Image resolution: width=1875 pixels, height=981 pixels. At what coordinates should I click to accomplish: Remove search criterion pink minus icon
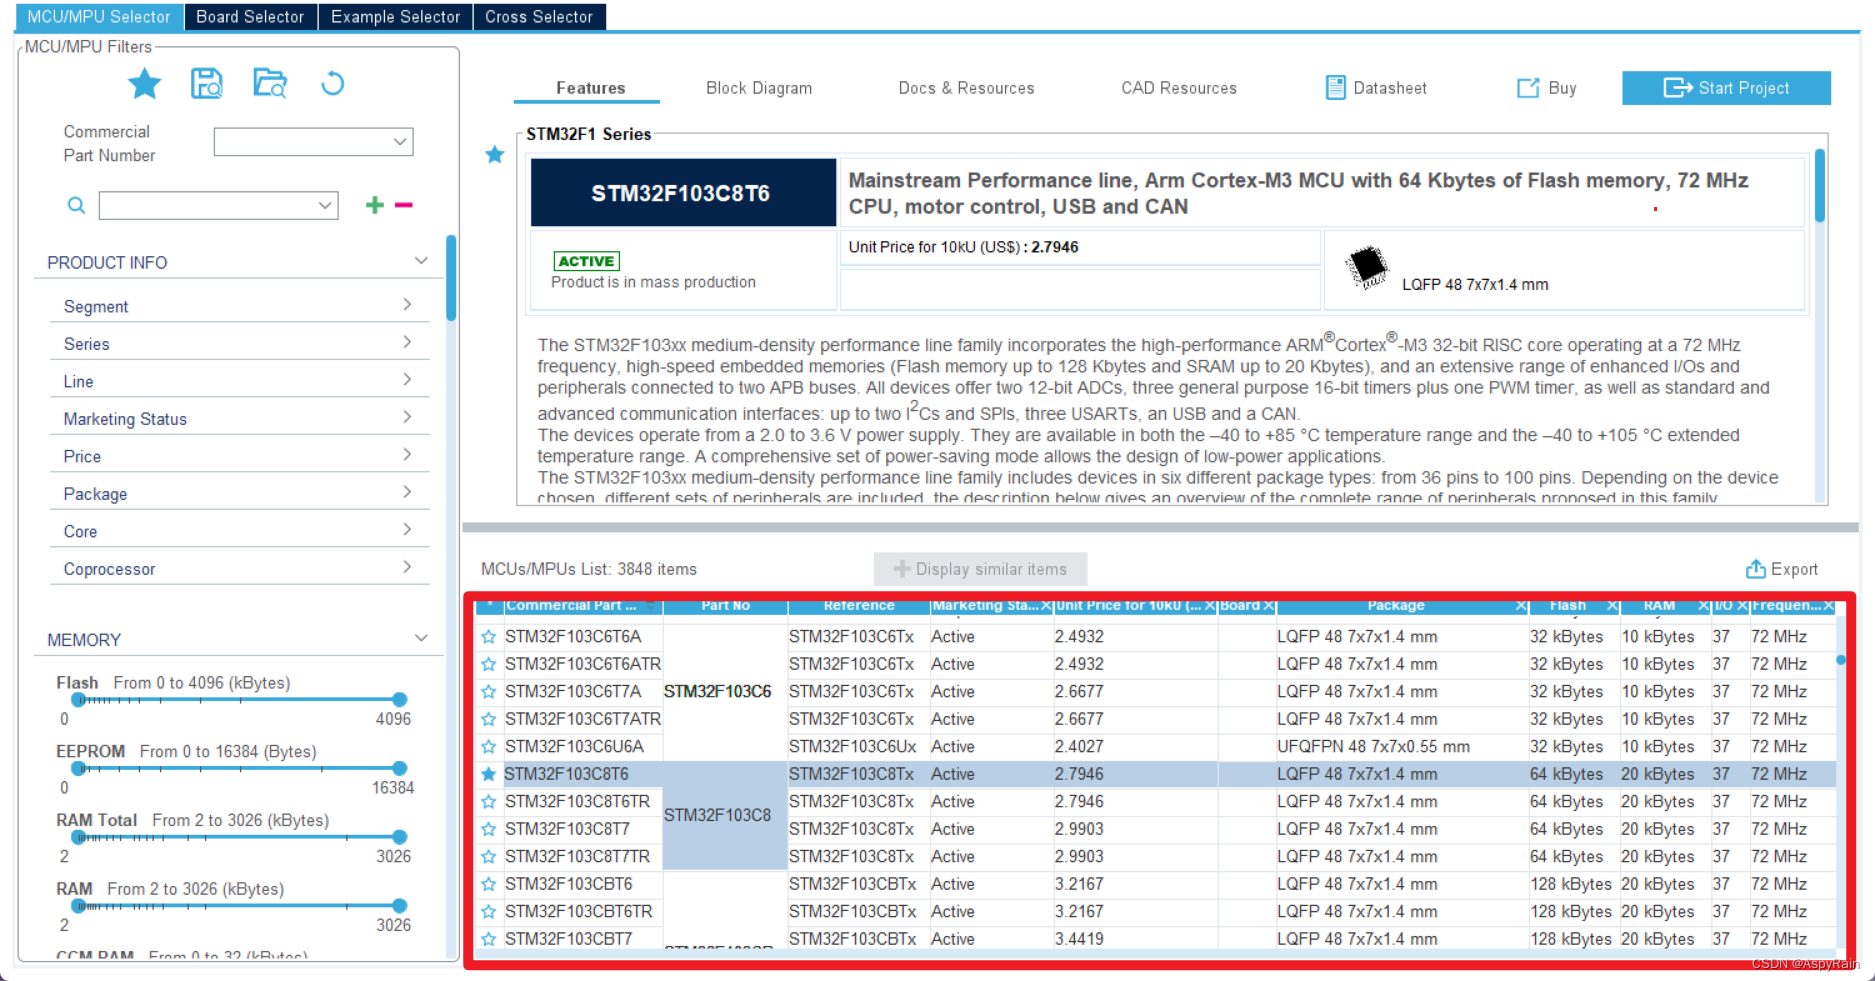coord(404,205)
